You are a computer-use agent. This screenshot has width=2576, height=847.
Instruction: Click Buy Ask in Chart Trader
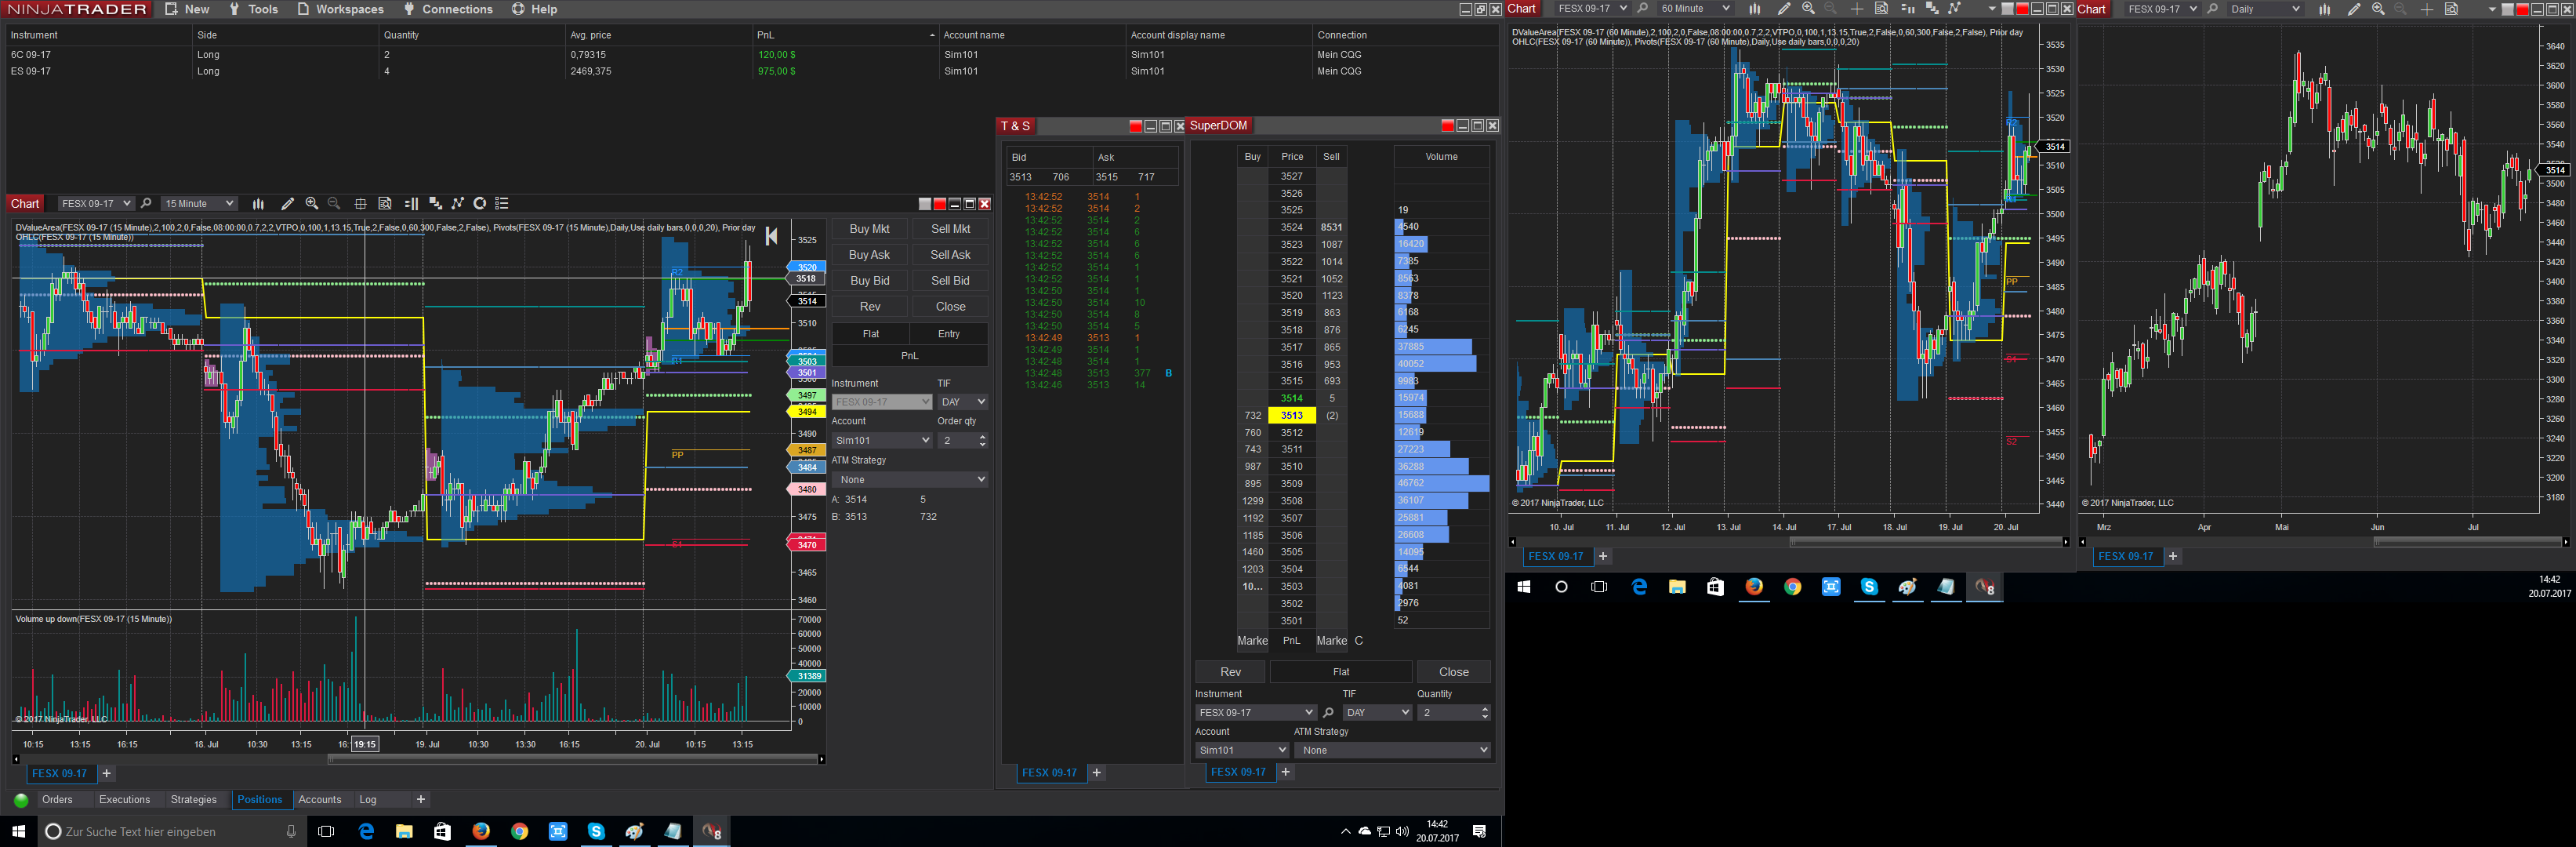[x=870, y=255]
